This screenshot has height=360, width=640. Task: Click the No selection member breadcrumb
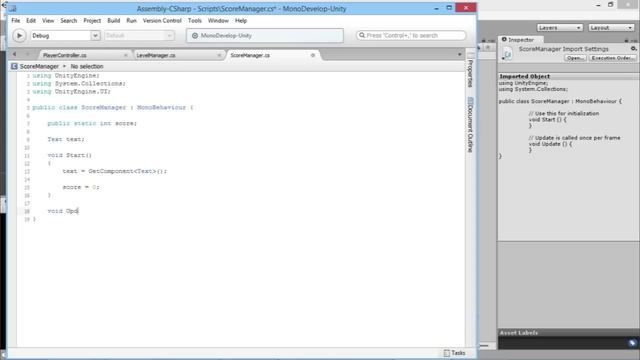(x=87, y=66)
